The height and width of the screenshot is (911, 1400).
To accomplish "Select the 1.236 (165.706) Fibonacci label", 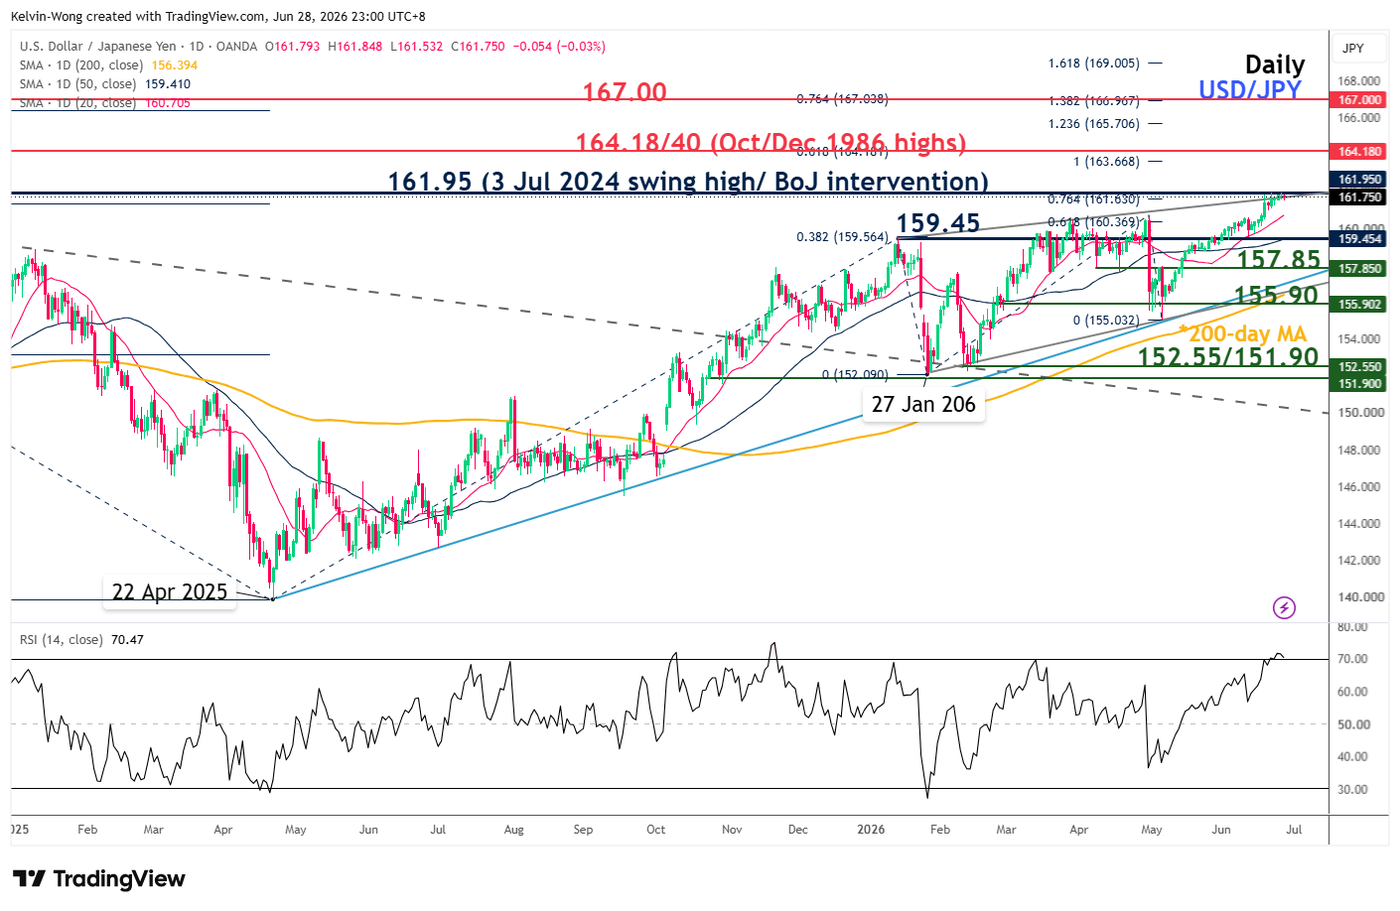I will (x=1094, y=124).
